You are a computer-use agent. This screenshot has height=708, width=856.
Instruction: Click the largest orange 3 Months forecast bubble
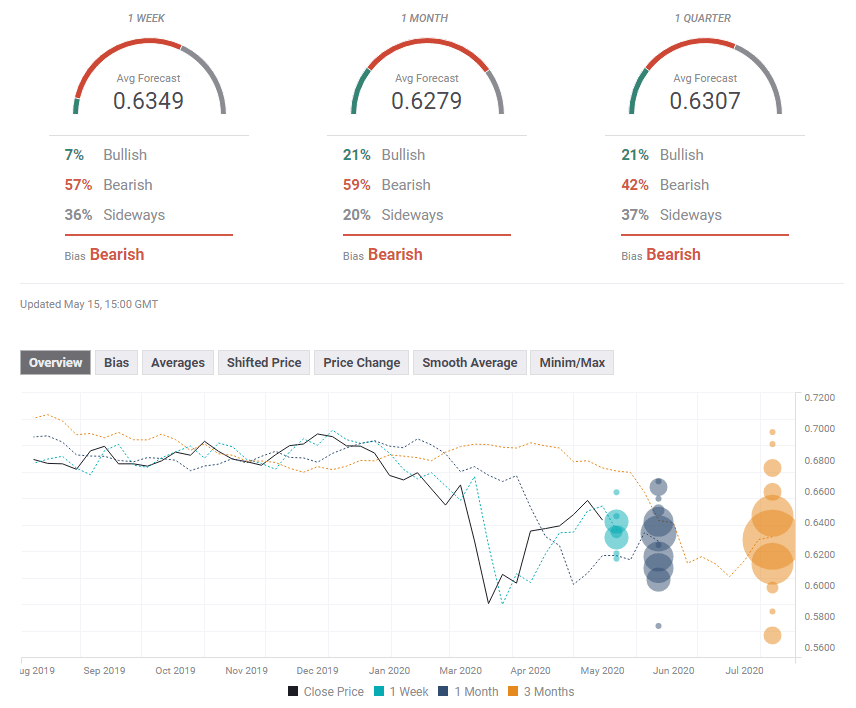770,541
